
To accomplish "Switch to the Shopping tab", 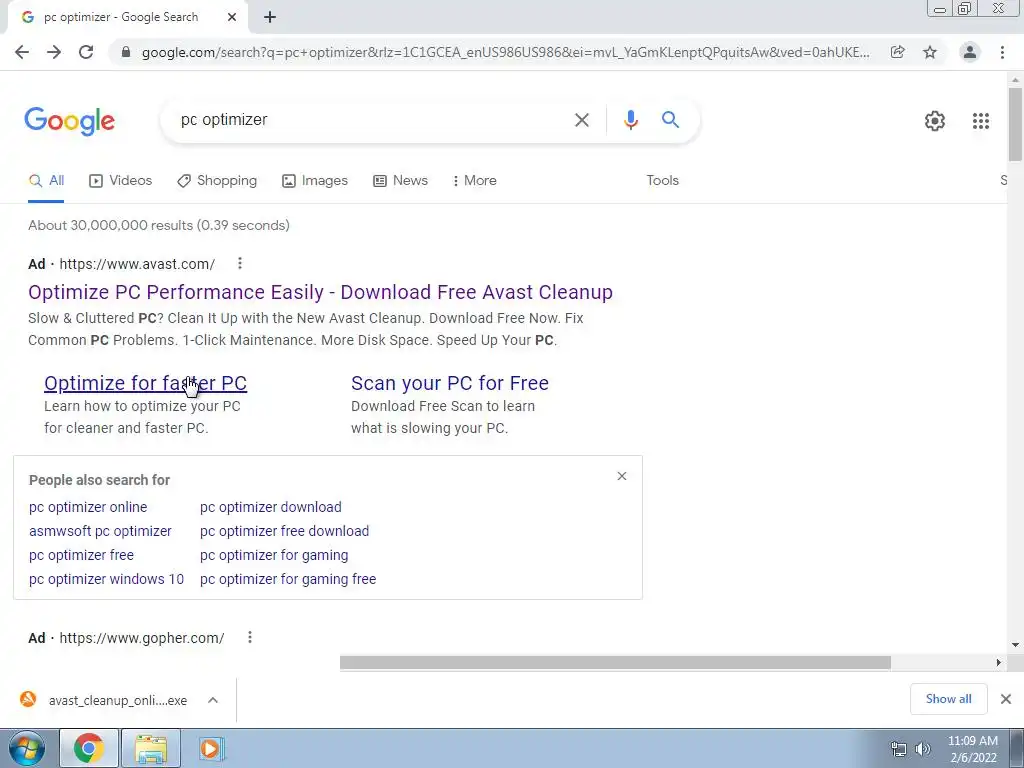I will (217, 181).
